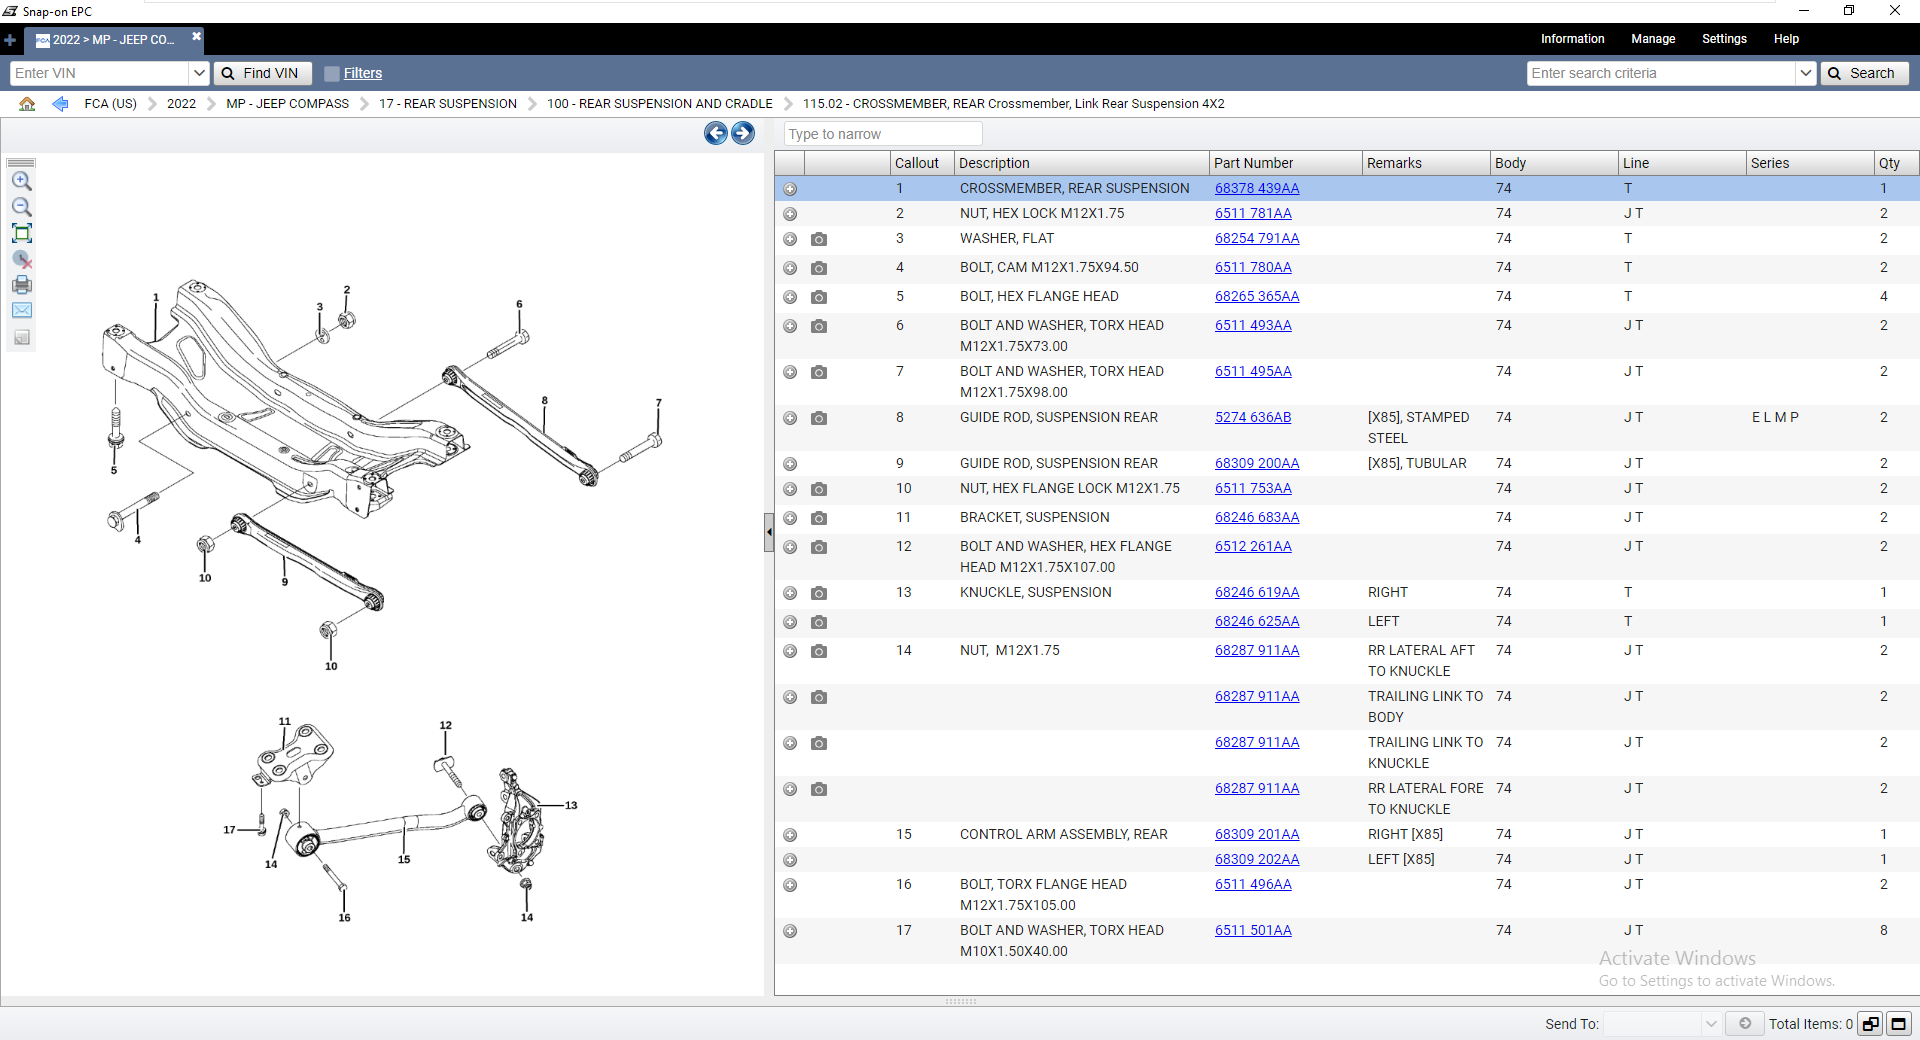Open the Settings menu
This screenshot has width=1920, height=1040.
tap(1724, 39)
